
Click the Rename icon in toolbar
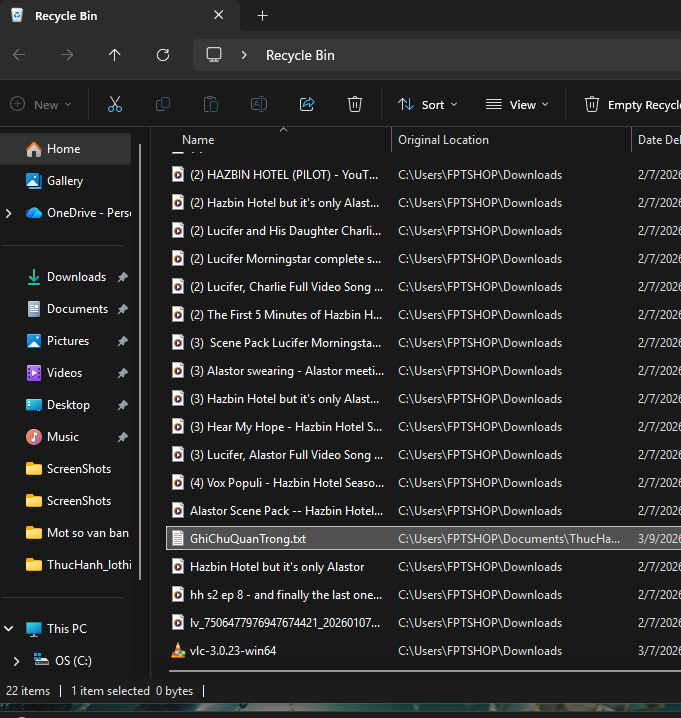click(x=259, y=104)
